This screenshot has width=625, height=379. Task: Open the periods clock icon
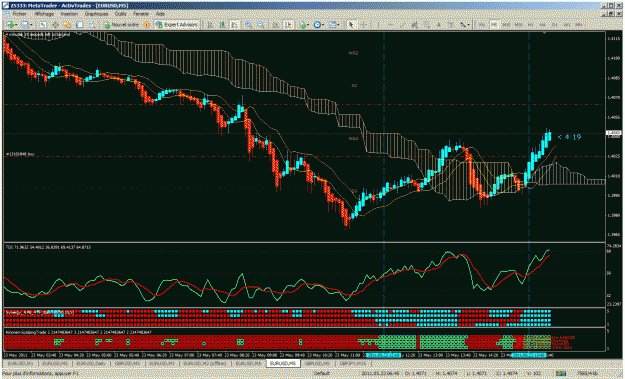[x=317, y=25]
